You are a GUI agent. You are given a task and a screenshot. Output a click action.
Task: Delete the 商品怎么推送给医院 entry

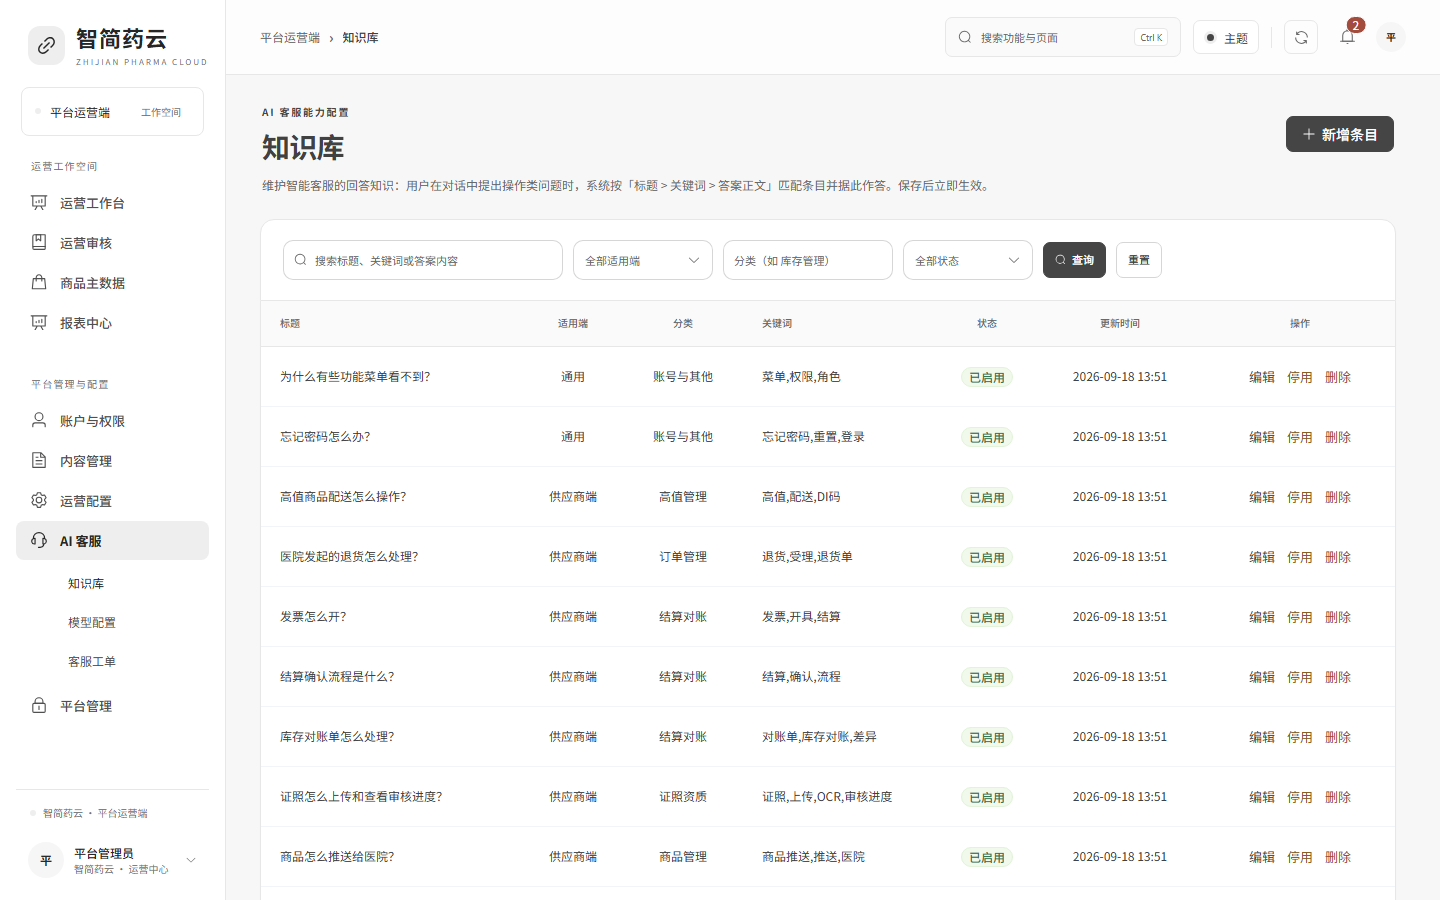coord(1338,857)
